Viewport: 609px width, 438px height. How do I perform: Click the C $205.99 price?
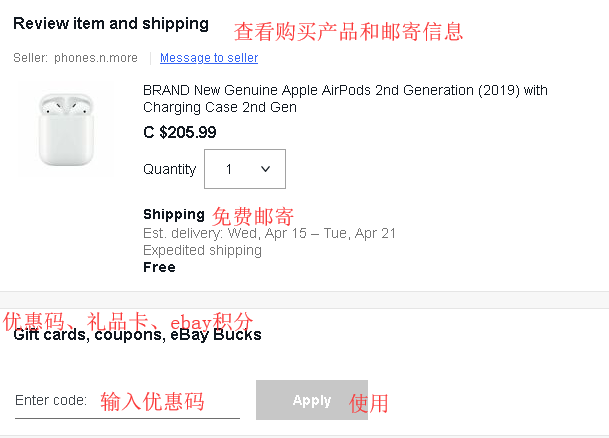tap(180, 132)
